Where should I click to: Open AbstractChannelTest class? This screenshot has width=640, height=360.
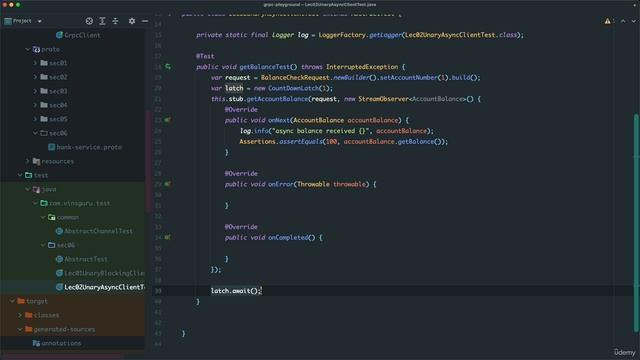94,231
